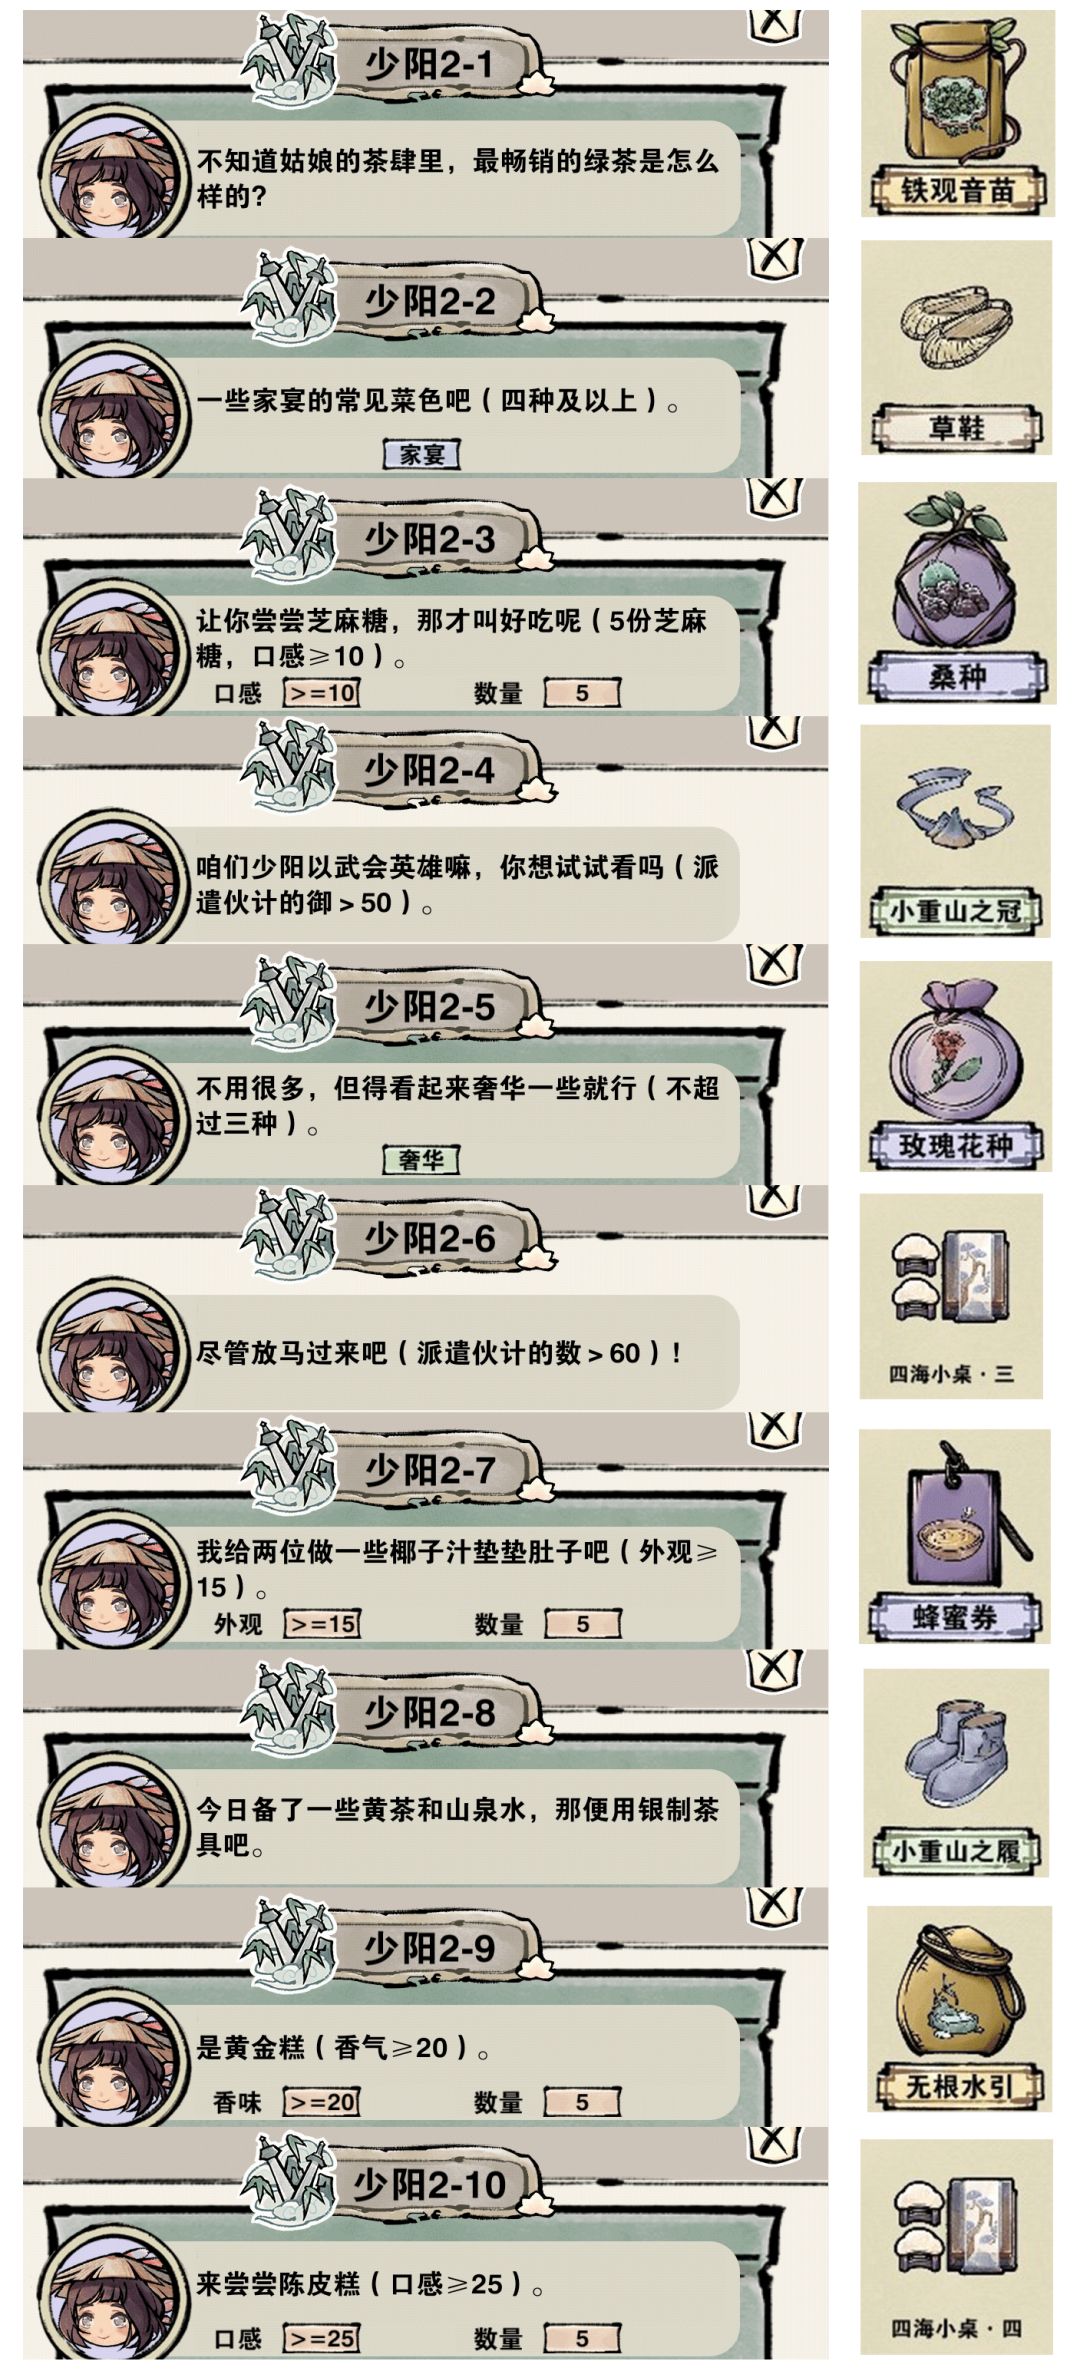1080x2371 pixels.
Task: Open the 少阳2-10 stage title banner
Action: [x=430, y=2184]
